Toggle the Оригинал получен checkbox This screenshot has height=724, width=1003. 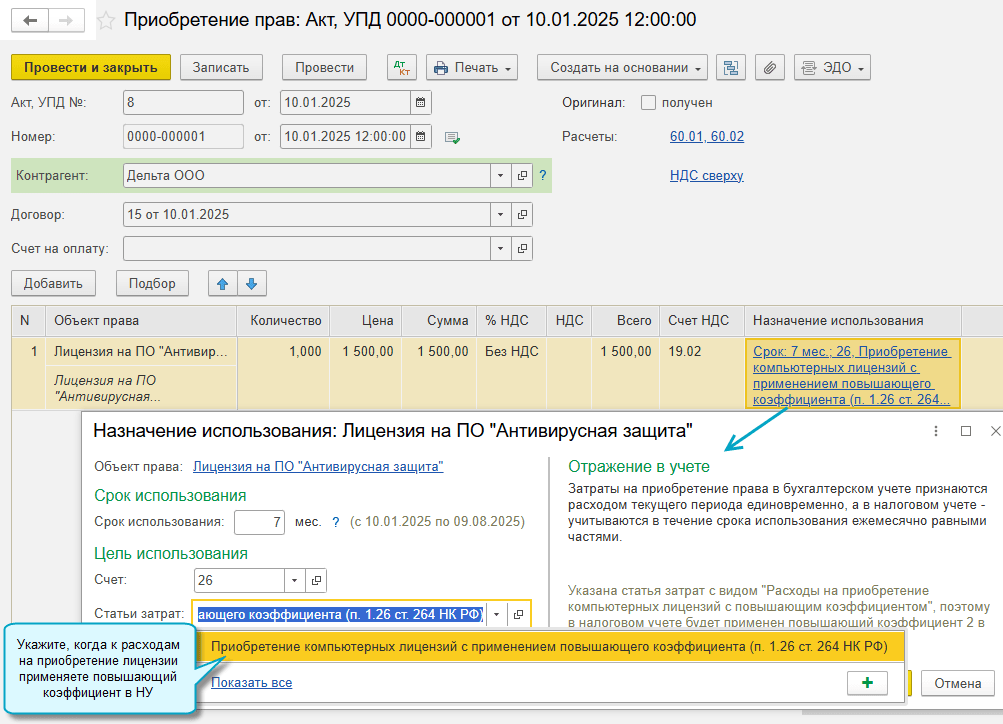click(648, 103)
